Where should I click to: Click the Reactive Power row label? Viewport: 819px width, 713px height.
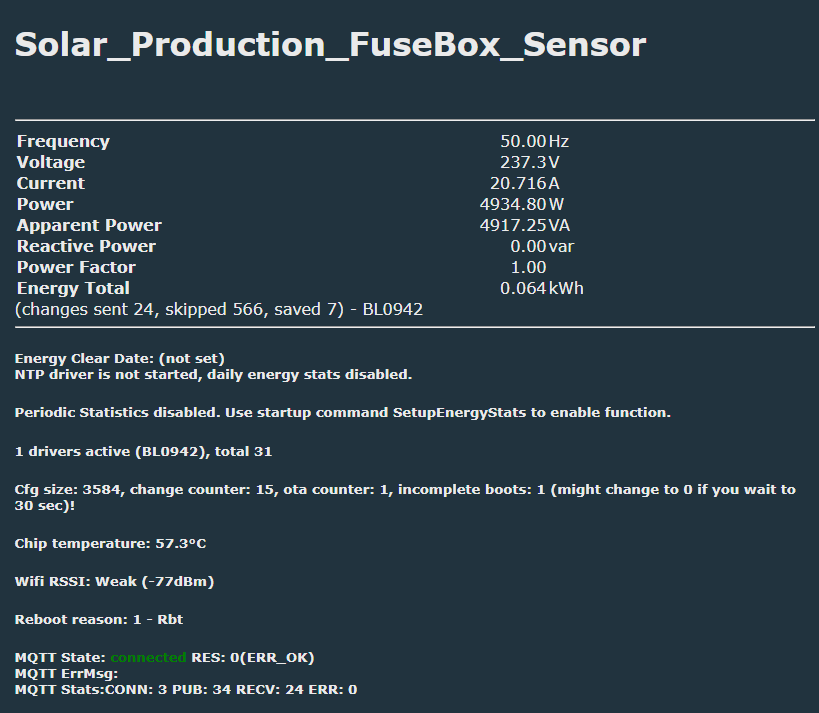(x=86, y=247)
